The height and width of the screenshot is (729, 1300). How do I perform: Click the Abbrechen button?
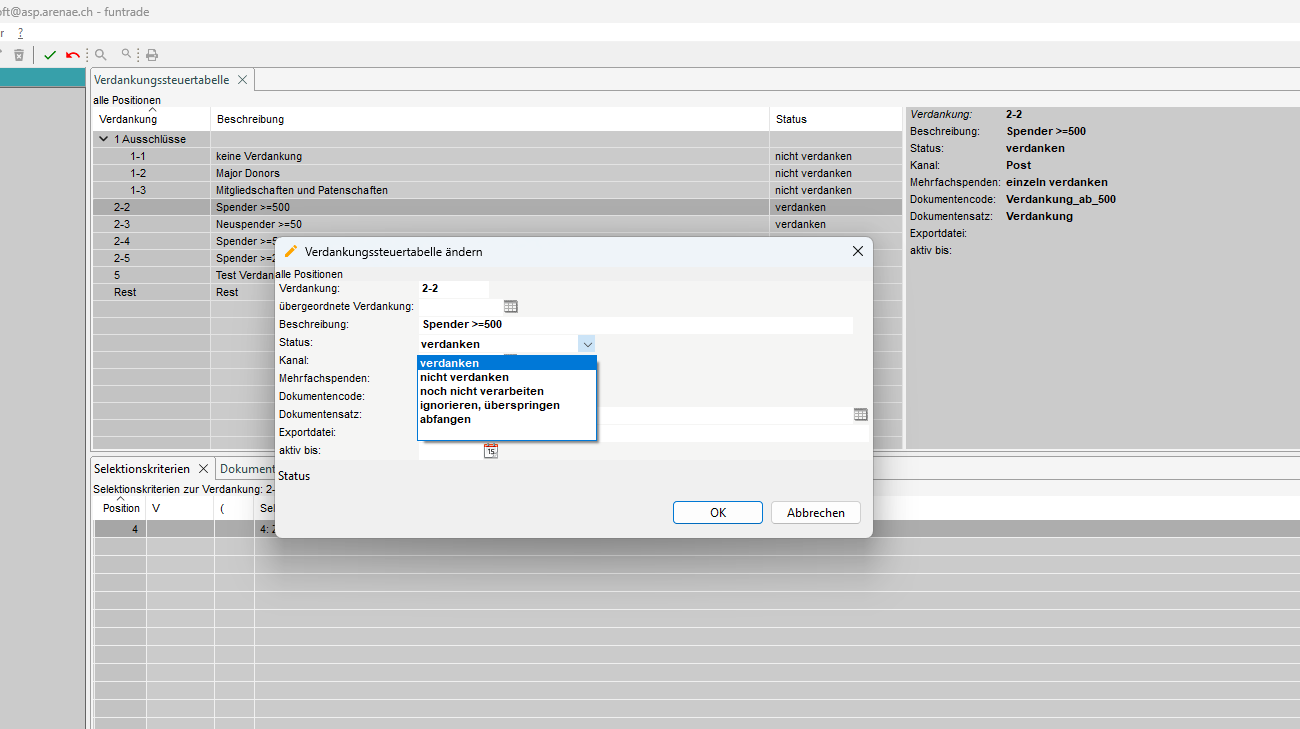(x=815, y=512)
